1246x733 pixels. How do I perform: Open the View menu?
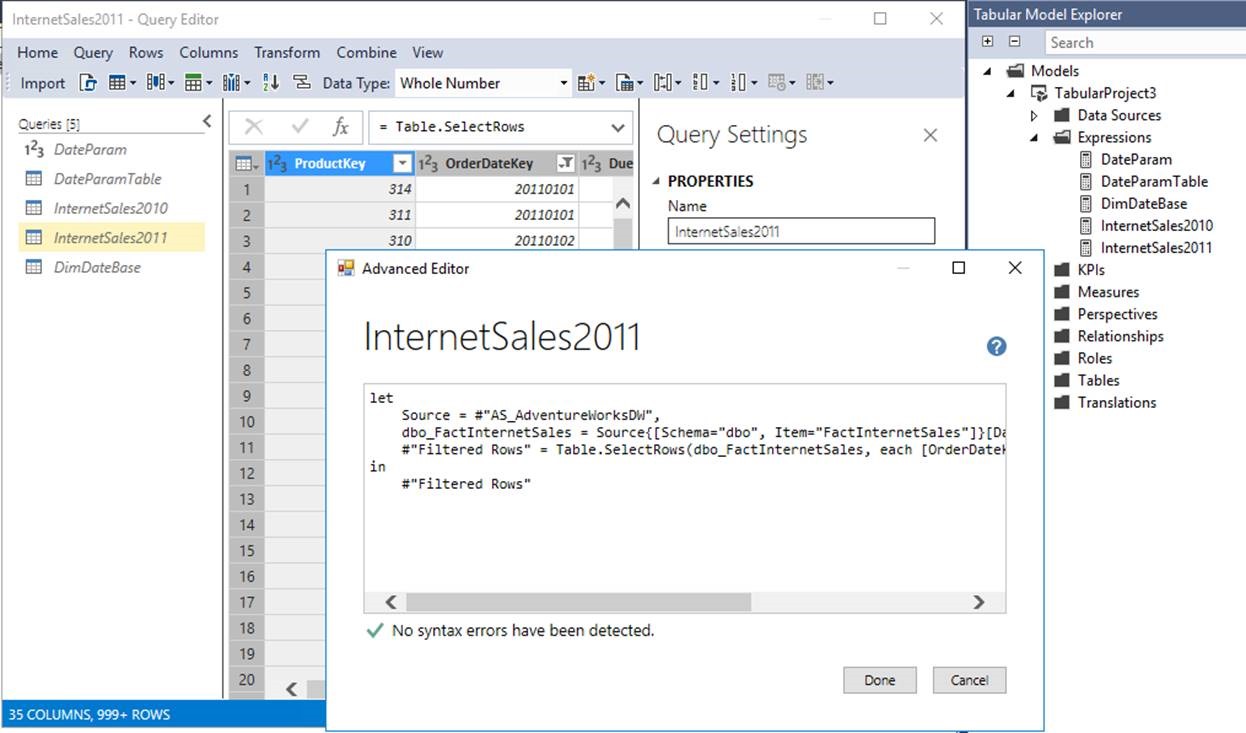[x=428, y=52]
